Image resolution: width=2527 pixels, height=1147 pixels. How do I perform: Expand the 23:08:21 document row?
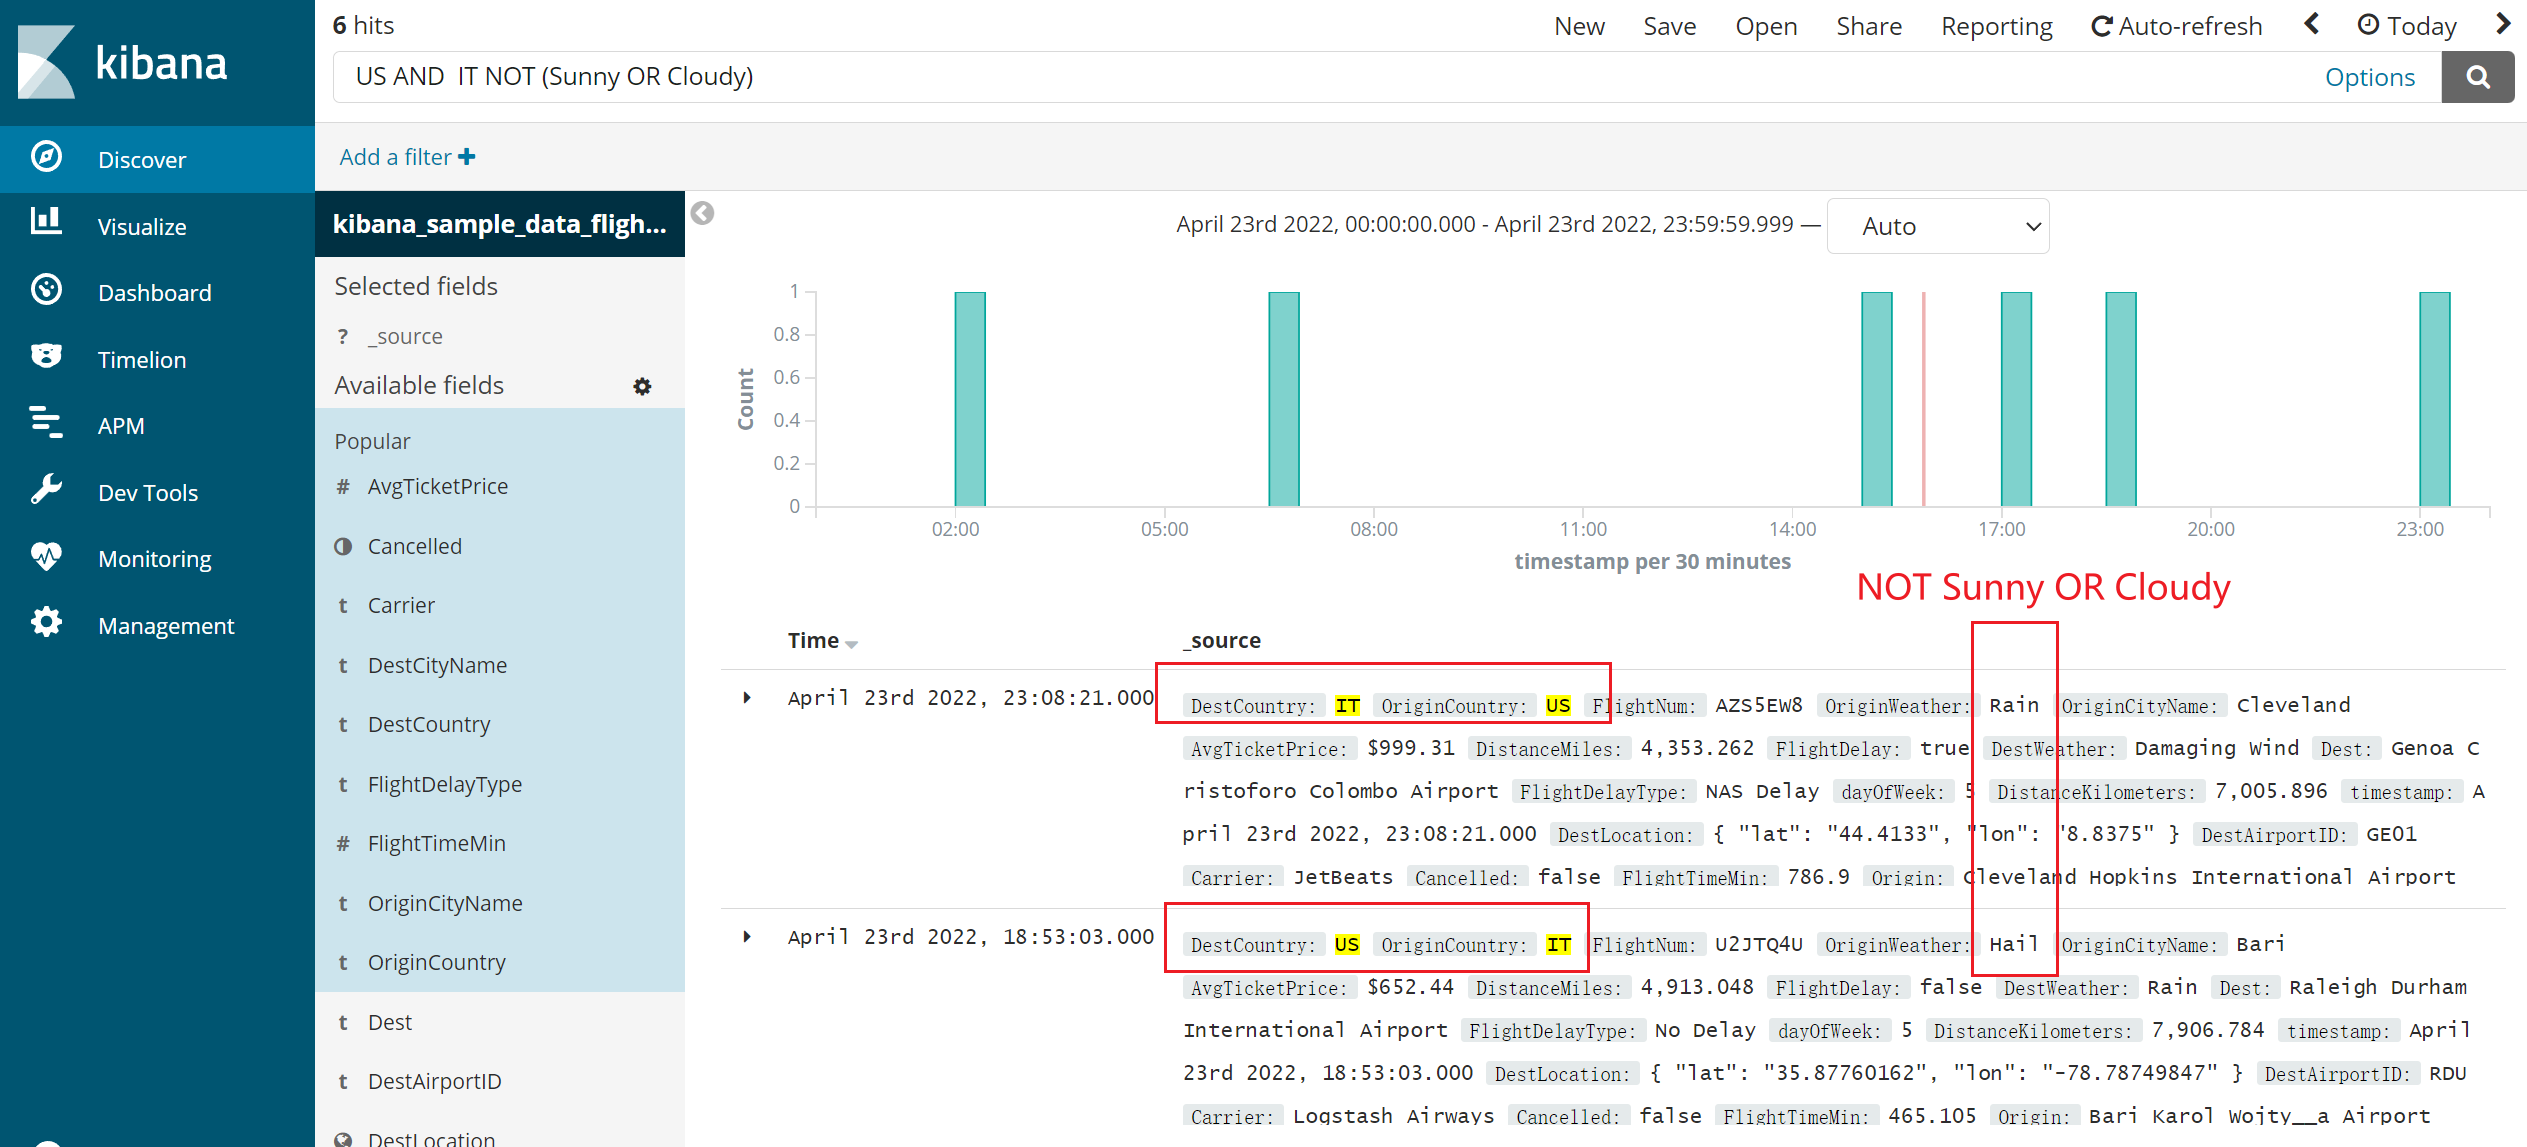click(747, 698)
